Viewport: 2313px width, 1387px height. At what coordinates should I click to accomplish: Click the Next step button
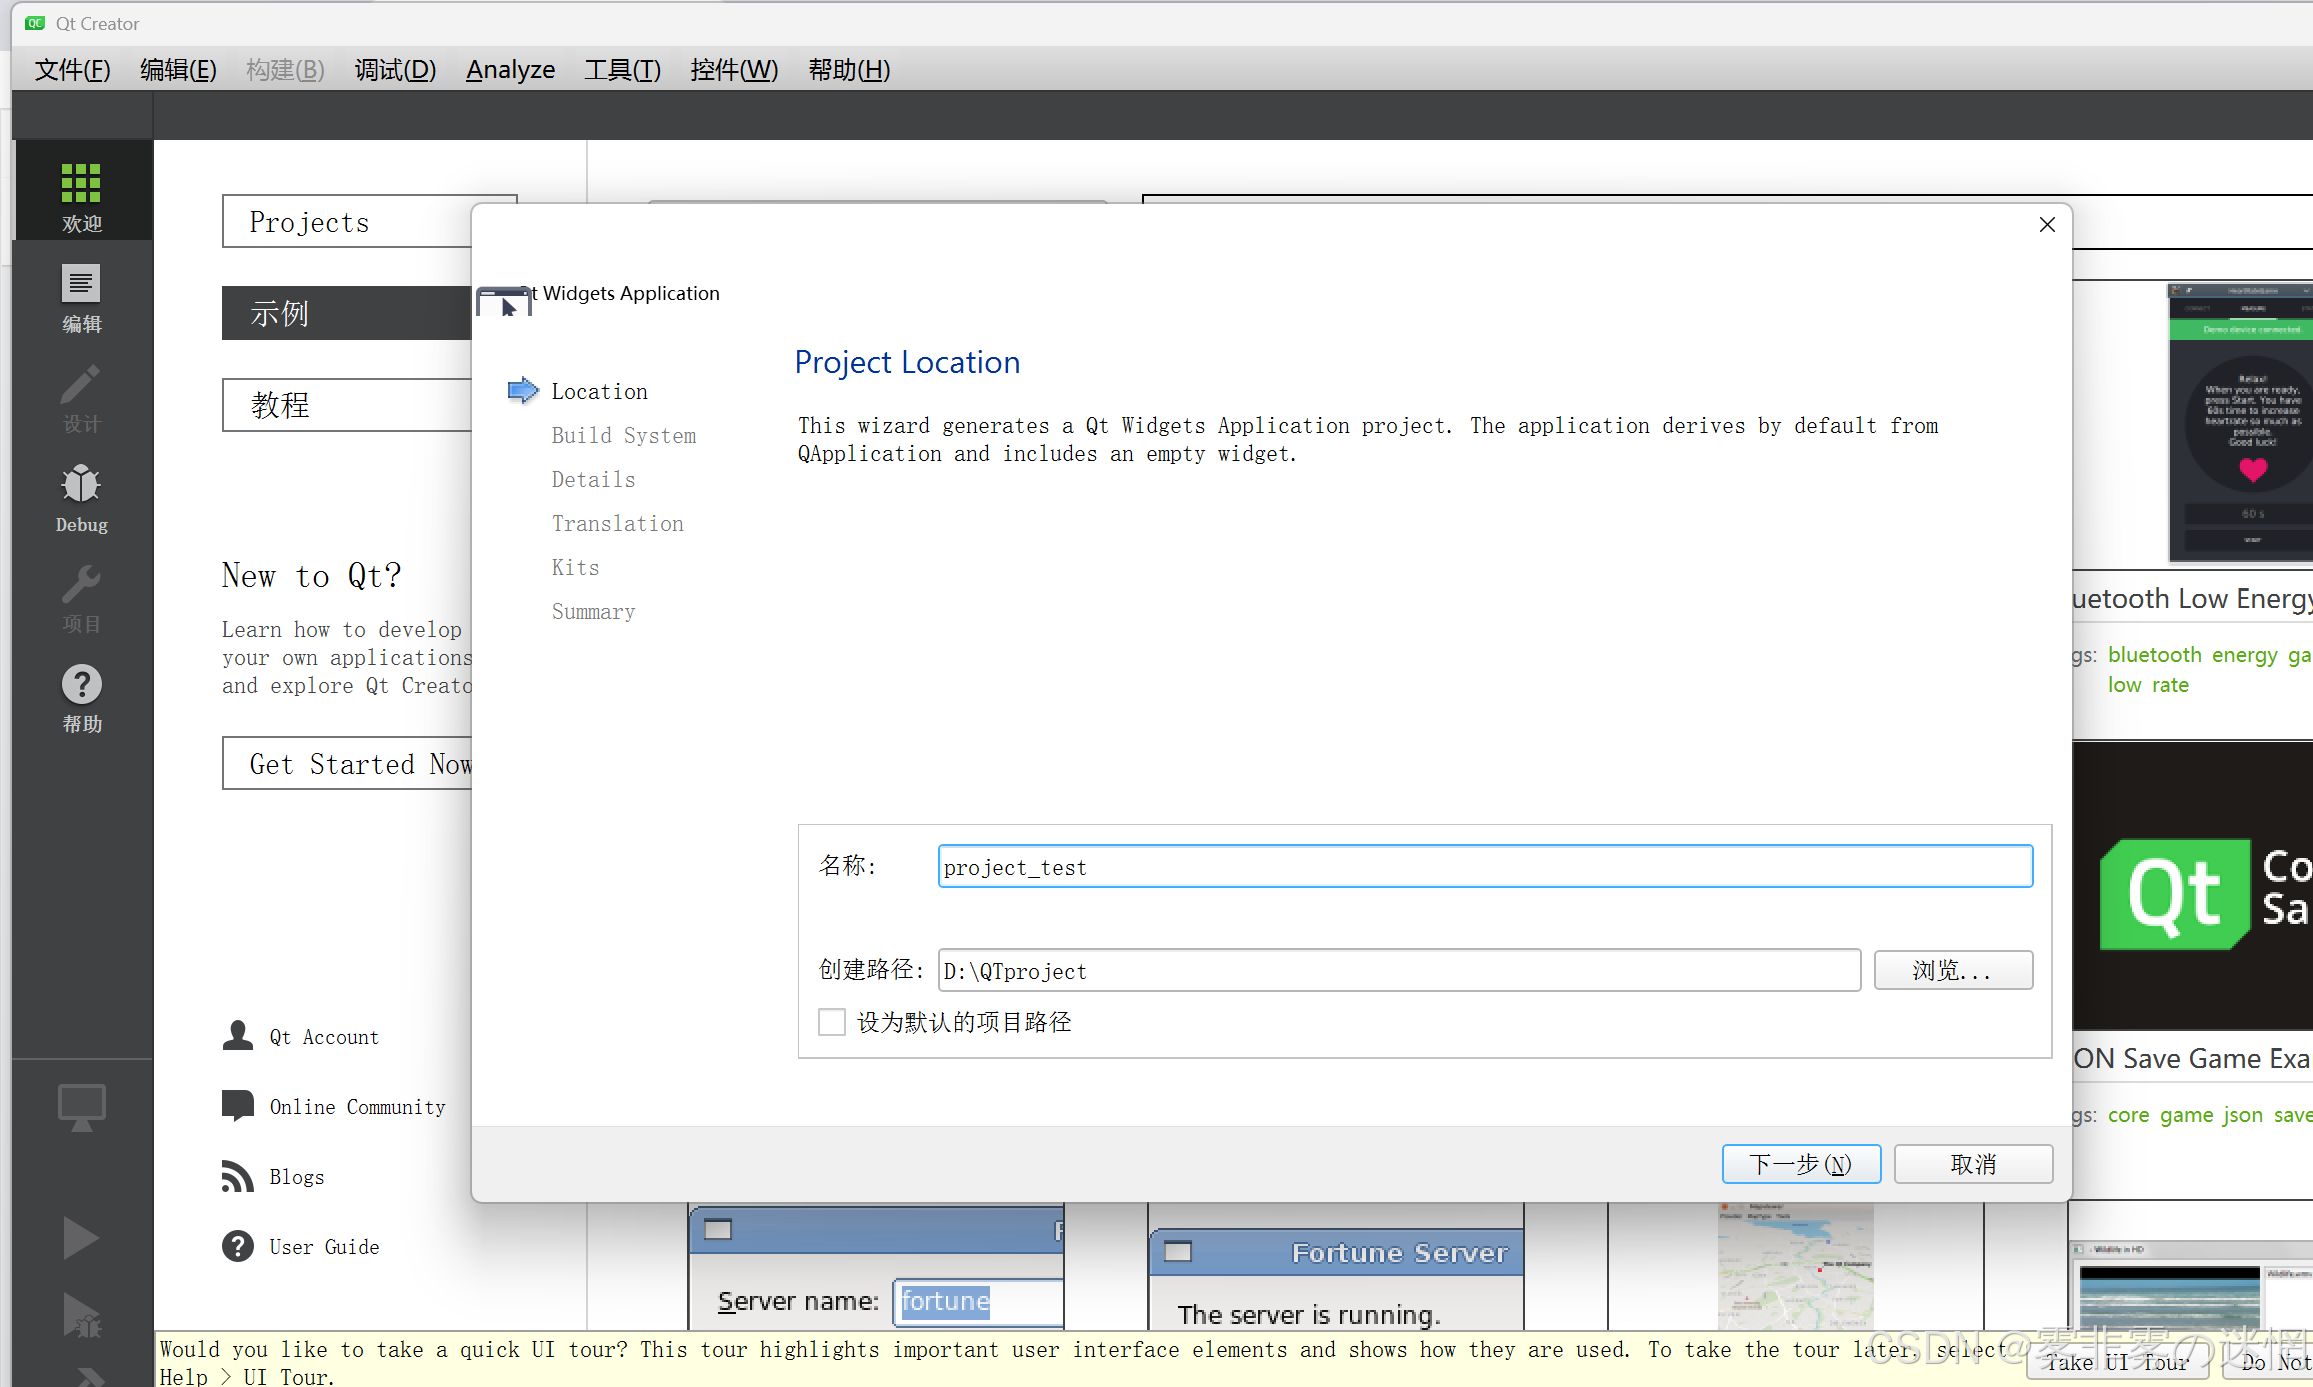(1800, 1164)
